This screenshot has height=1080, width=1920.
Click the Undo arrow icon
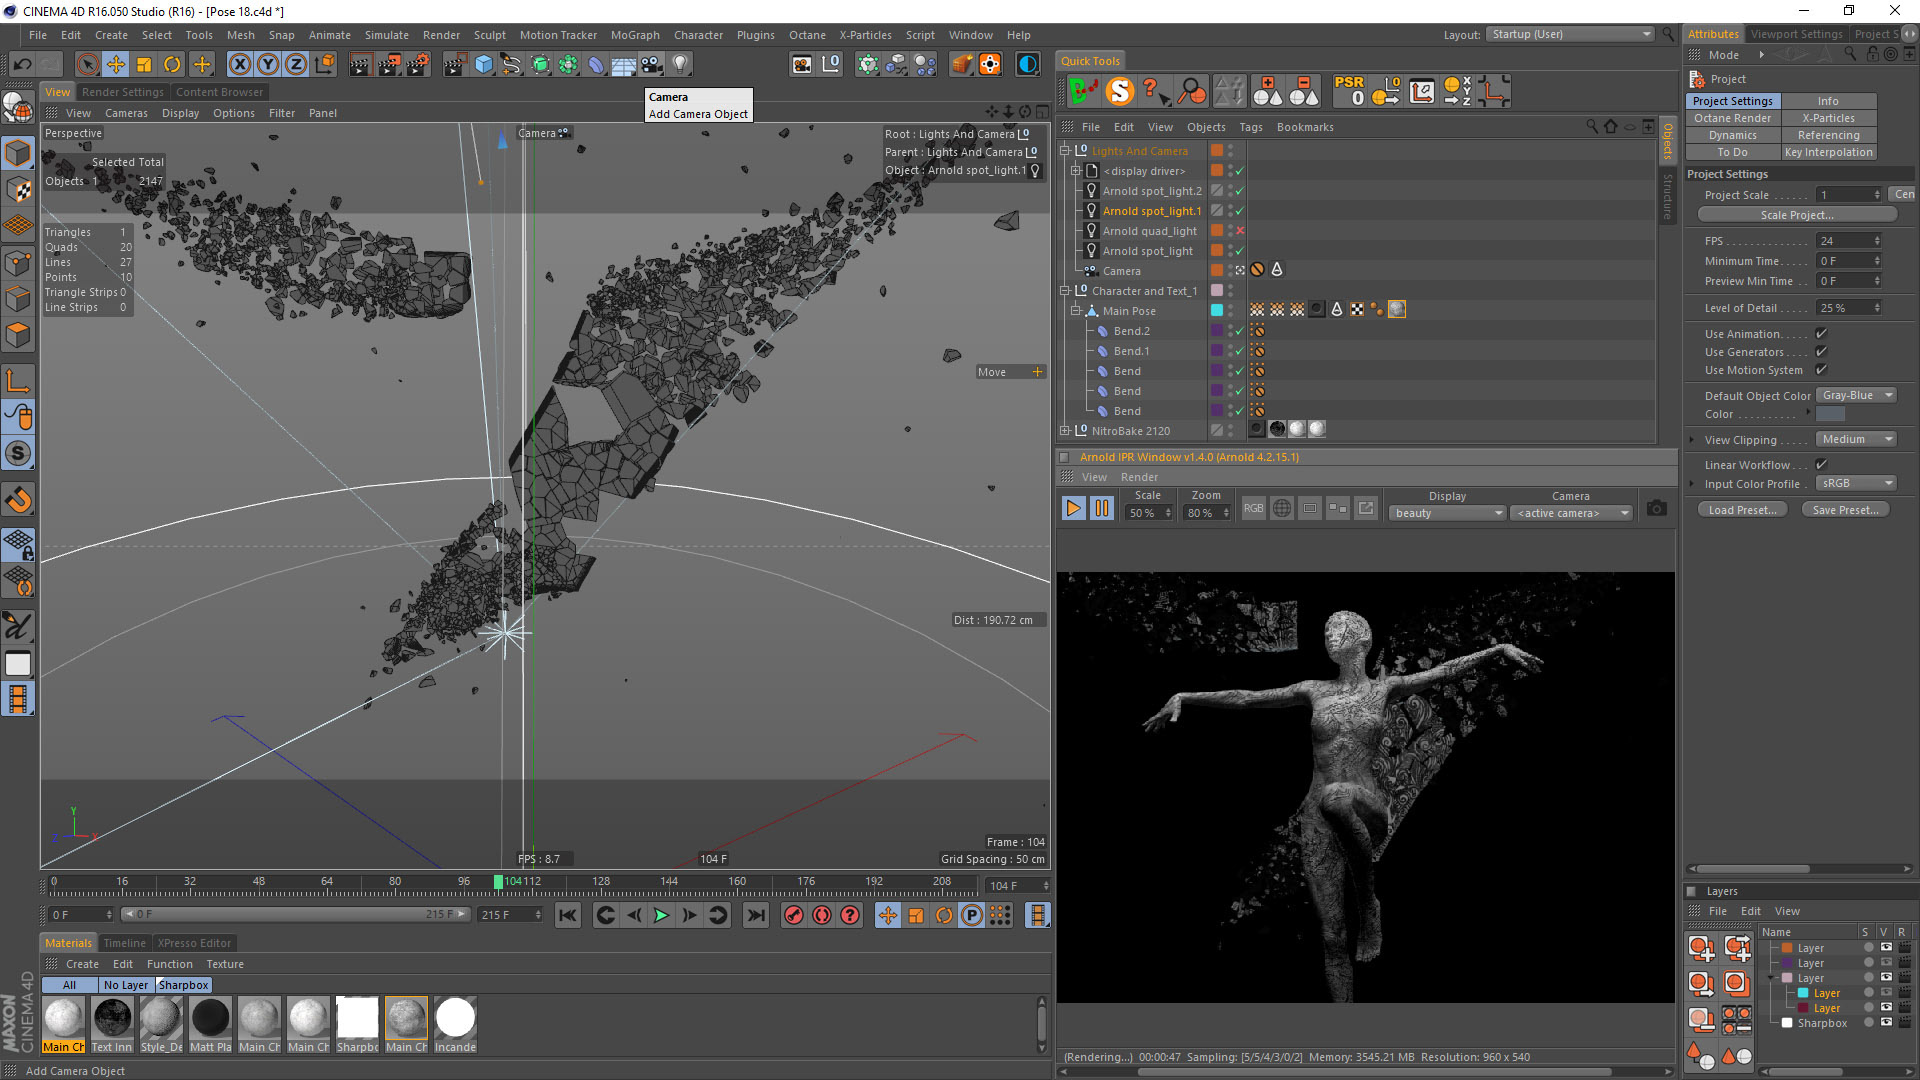22,65
